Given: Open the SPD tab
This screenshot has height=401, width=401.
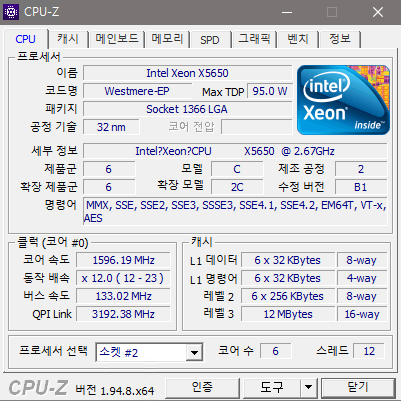Looking at the screenshot, I should pyautogui.click(x=210, y=40).
